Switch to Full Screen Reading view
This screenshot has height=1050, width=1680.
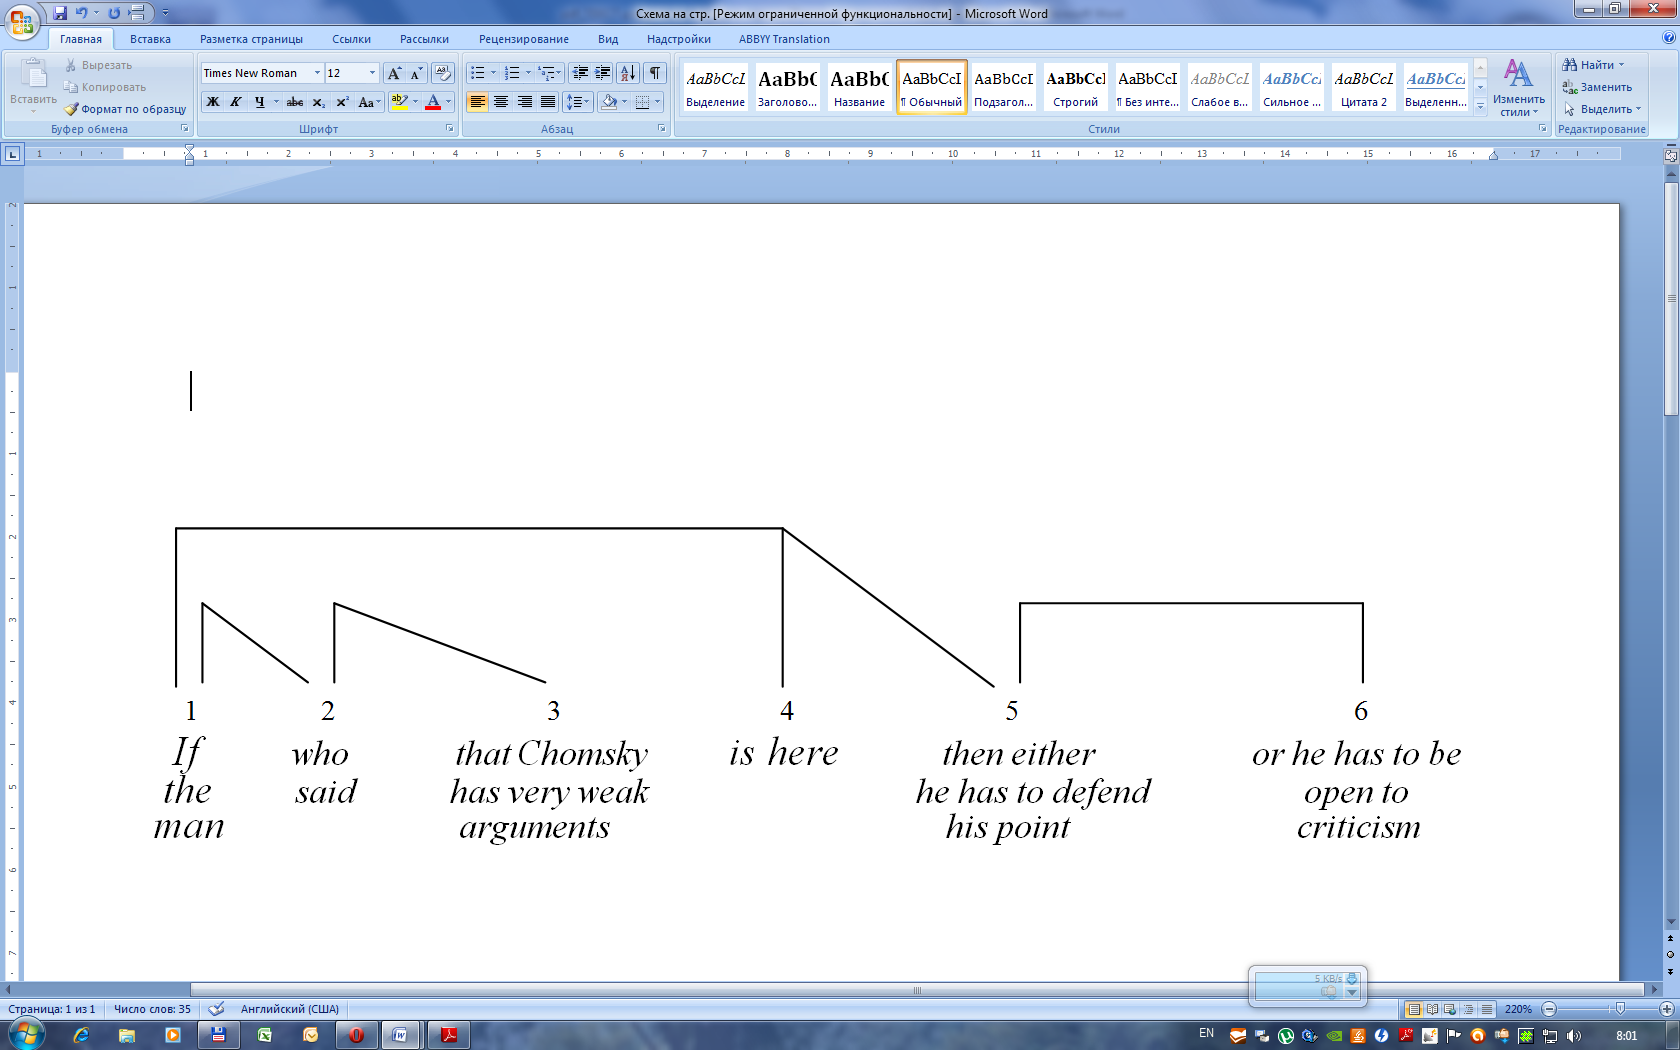pos(1432,1009)
